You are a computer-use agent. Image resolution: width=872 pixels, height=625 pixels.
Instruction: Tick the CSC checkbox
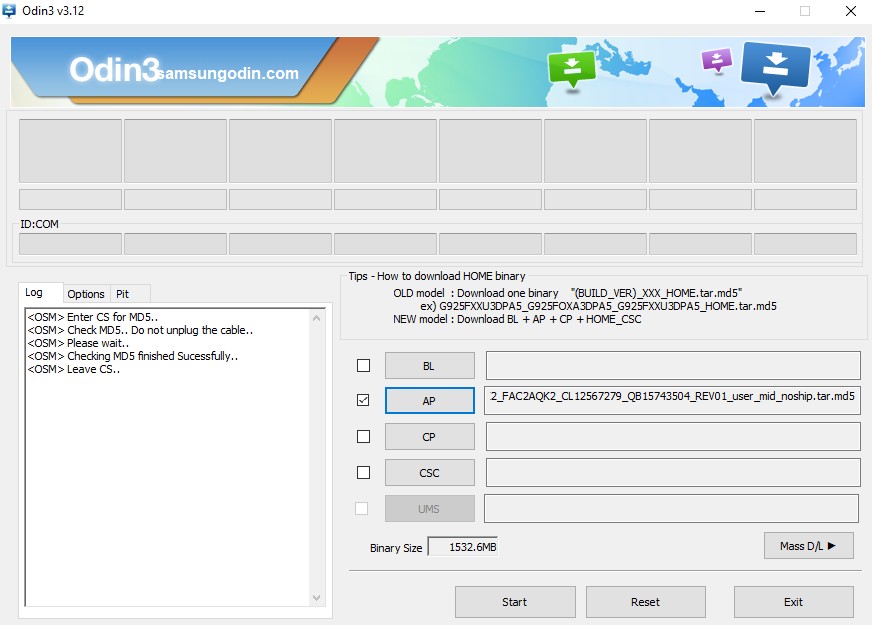(363, 472)
